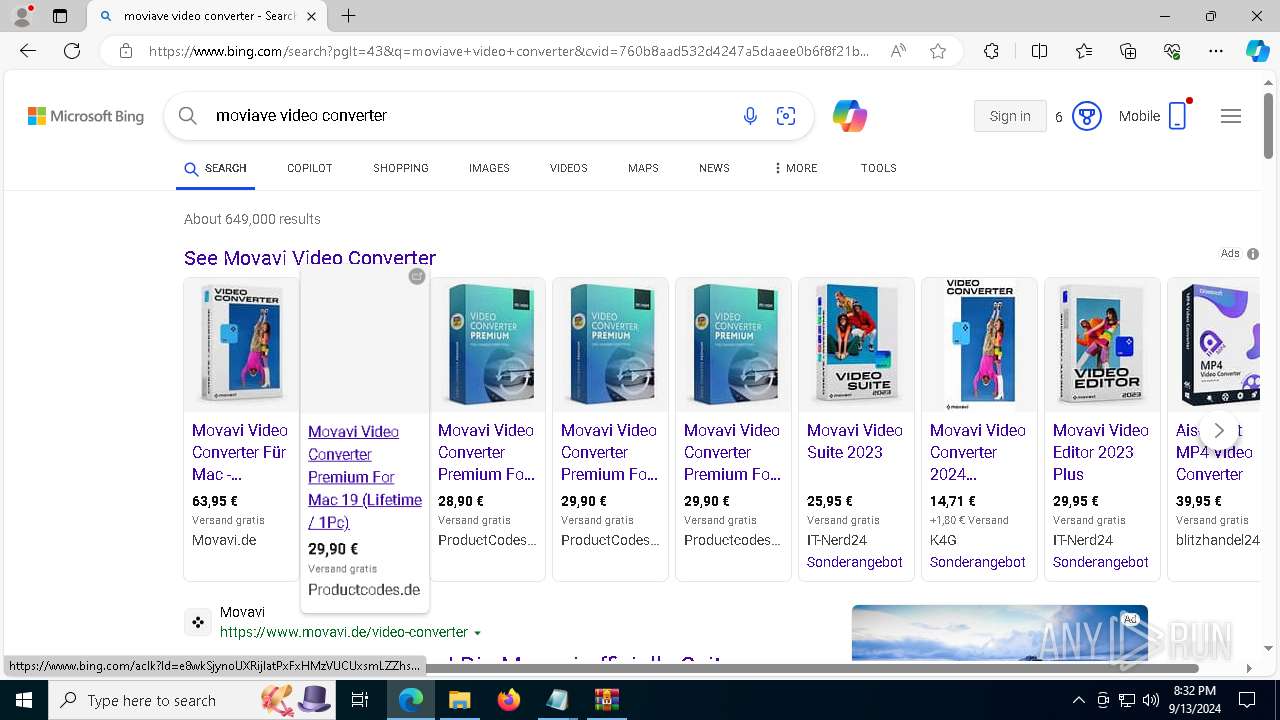Go back to previous page

(x=28, y=51)
